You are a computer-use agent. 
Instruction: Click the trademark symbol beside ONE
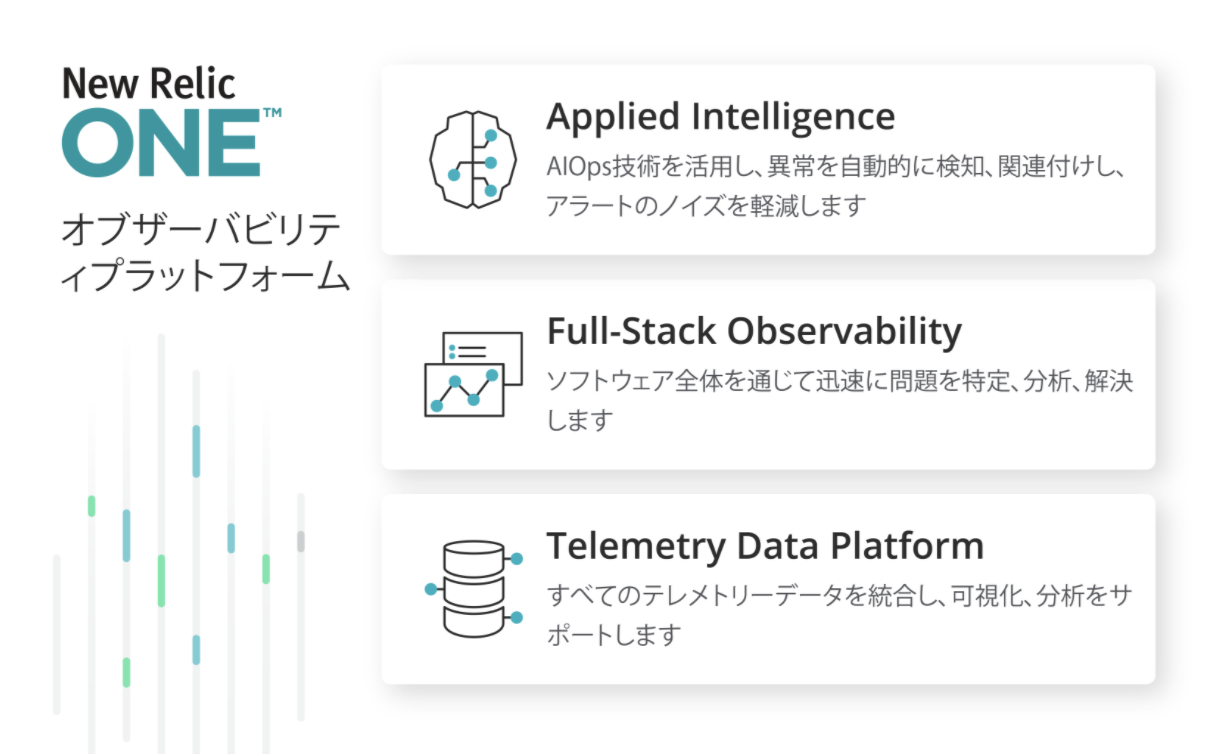tap(272, 114)
